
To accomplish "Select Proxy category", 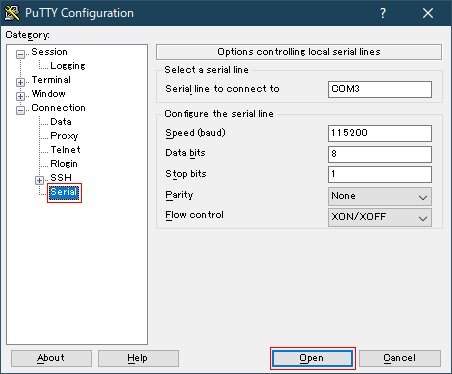I will coord(64,136).
